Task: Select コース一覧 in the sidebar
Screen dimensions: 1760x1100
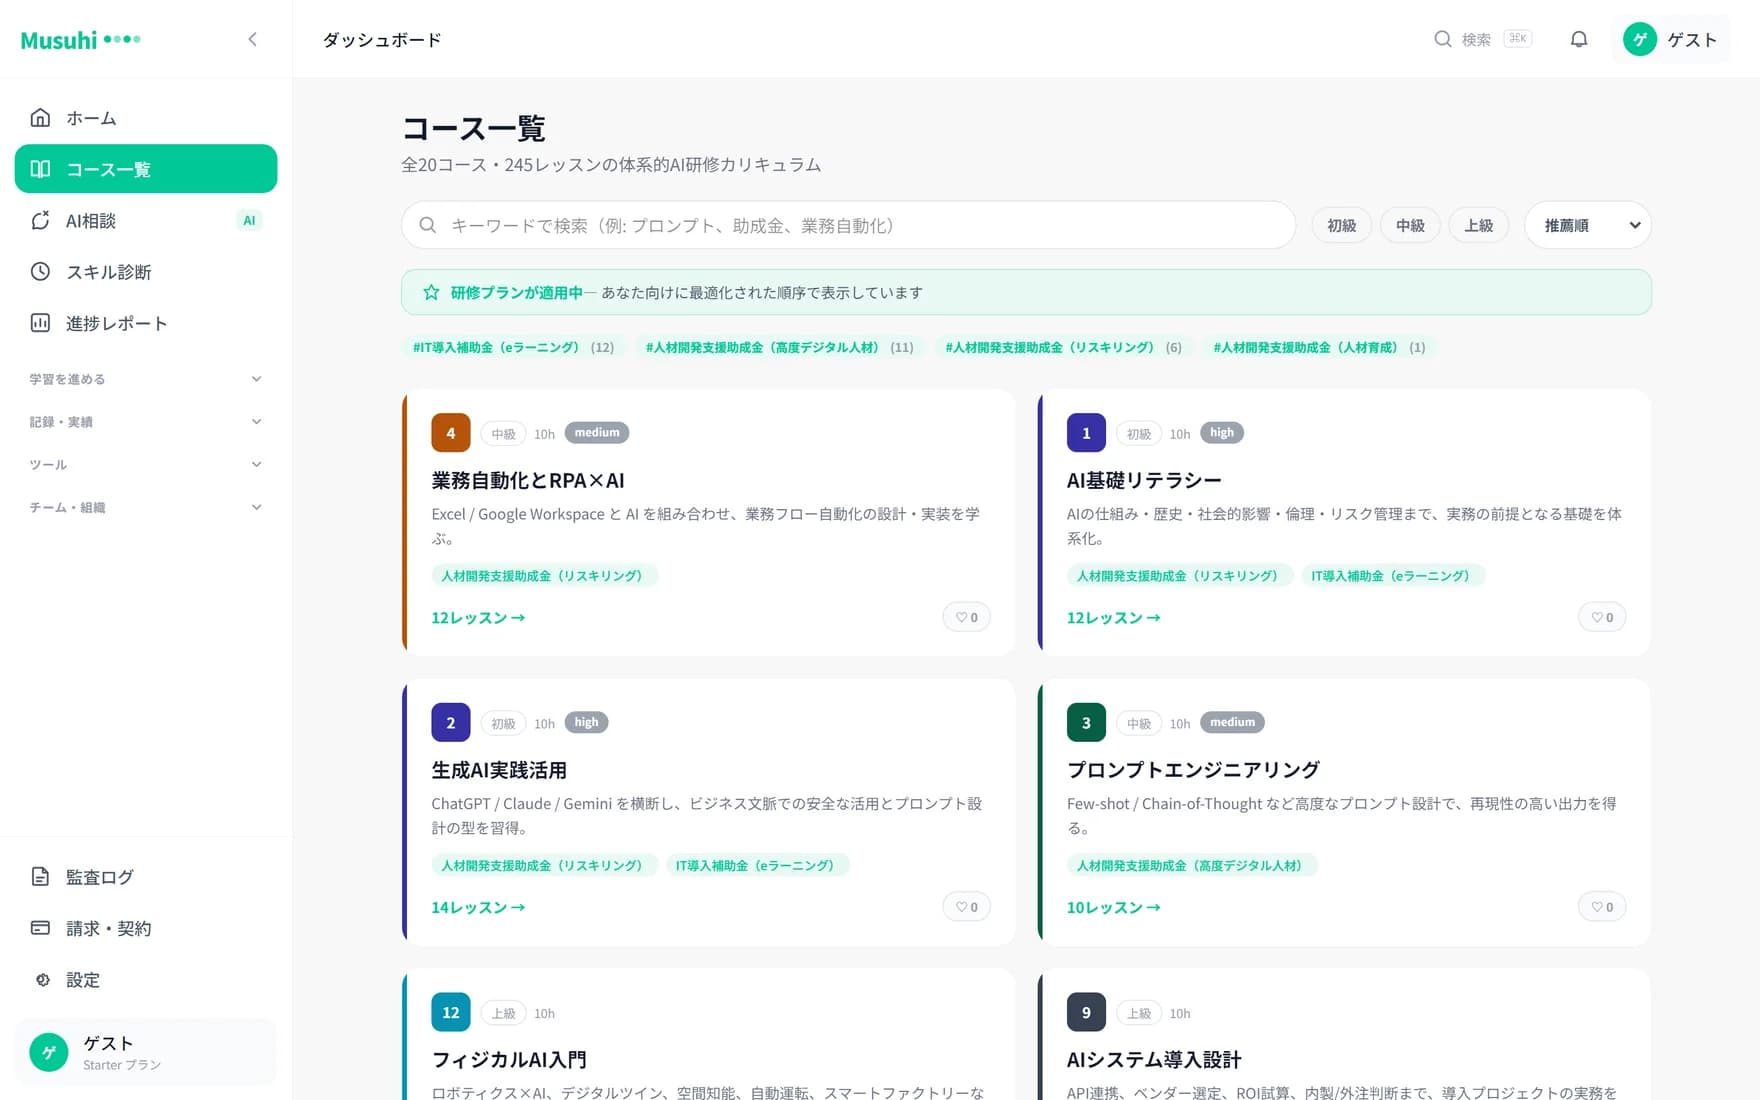Action: (x=146, y=169)
